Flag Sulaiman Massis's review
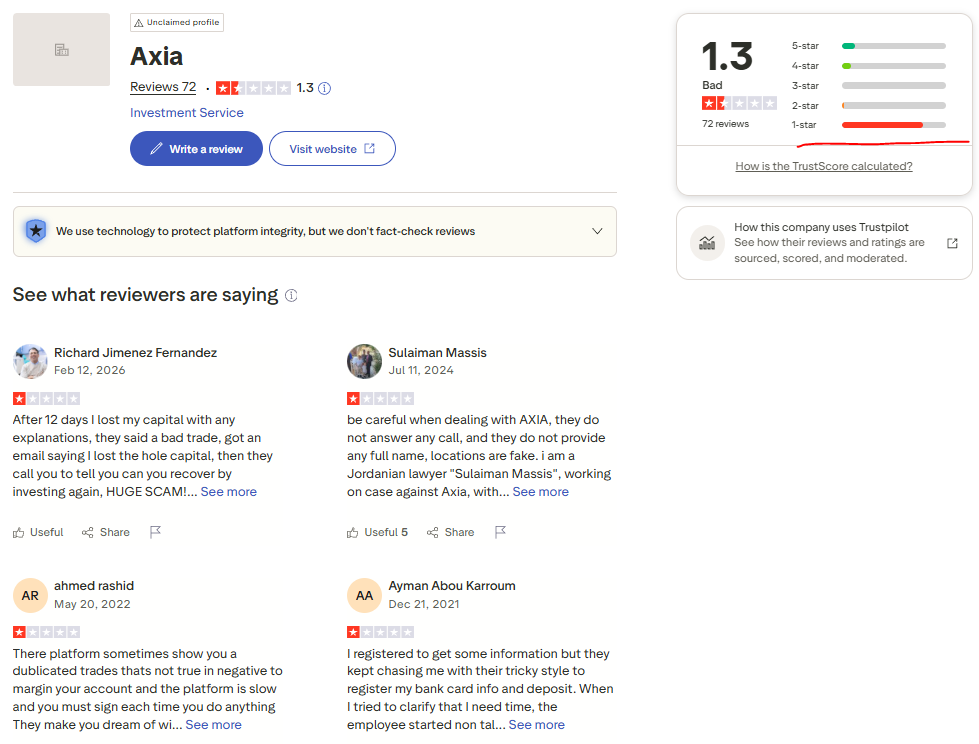The image size is (979, 744). pyautogui.click(x=500, y=532)
